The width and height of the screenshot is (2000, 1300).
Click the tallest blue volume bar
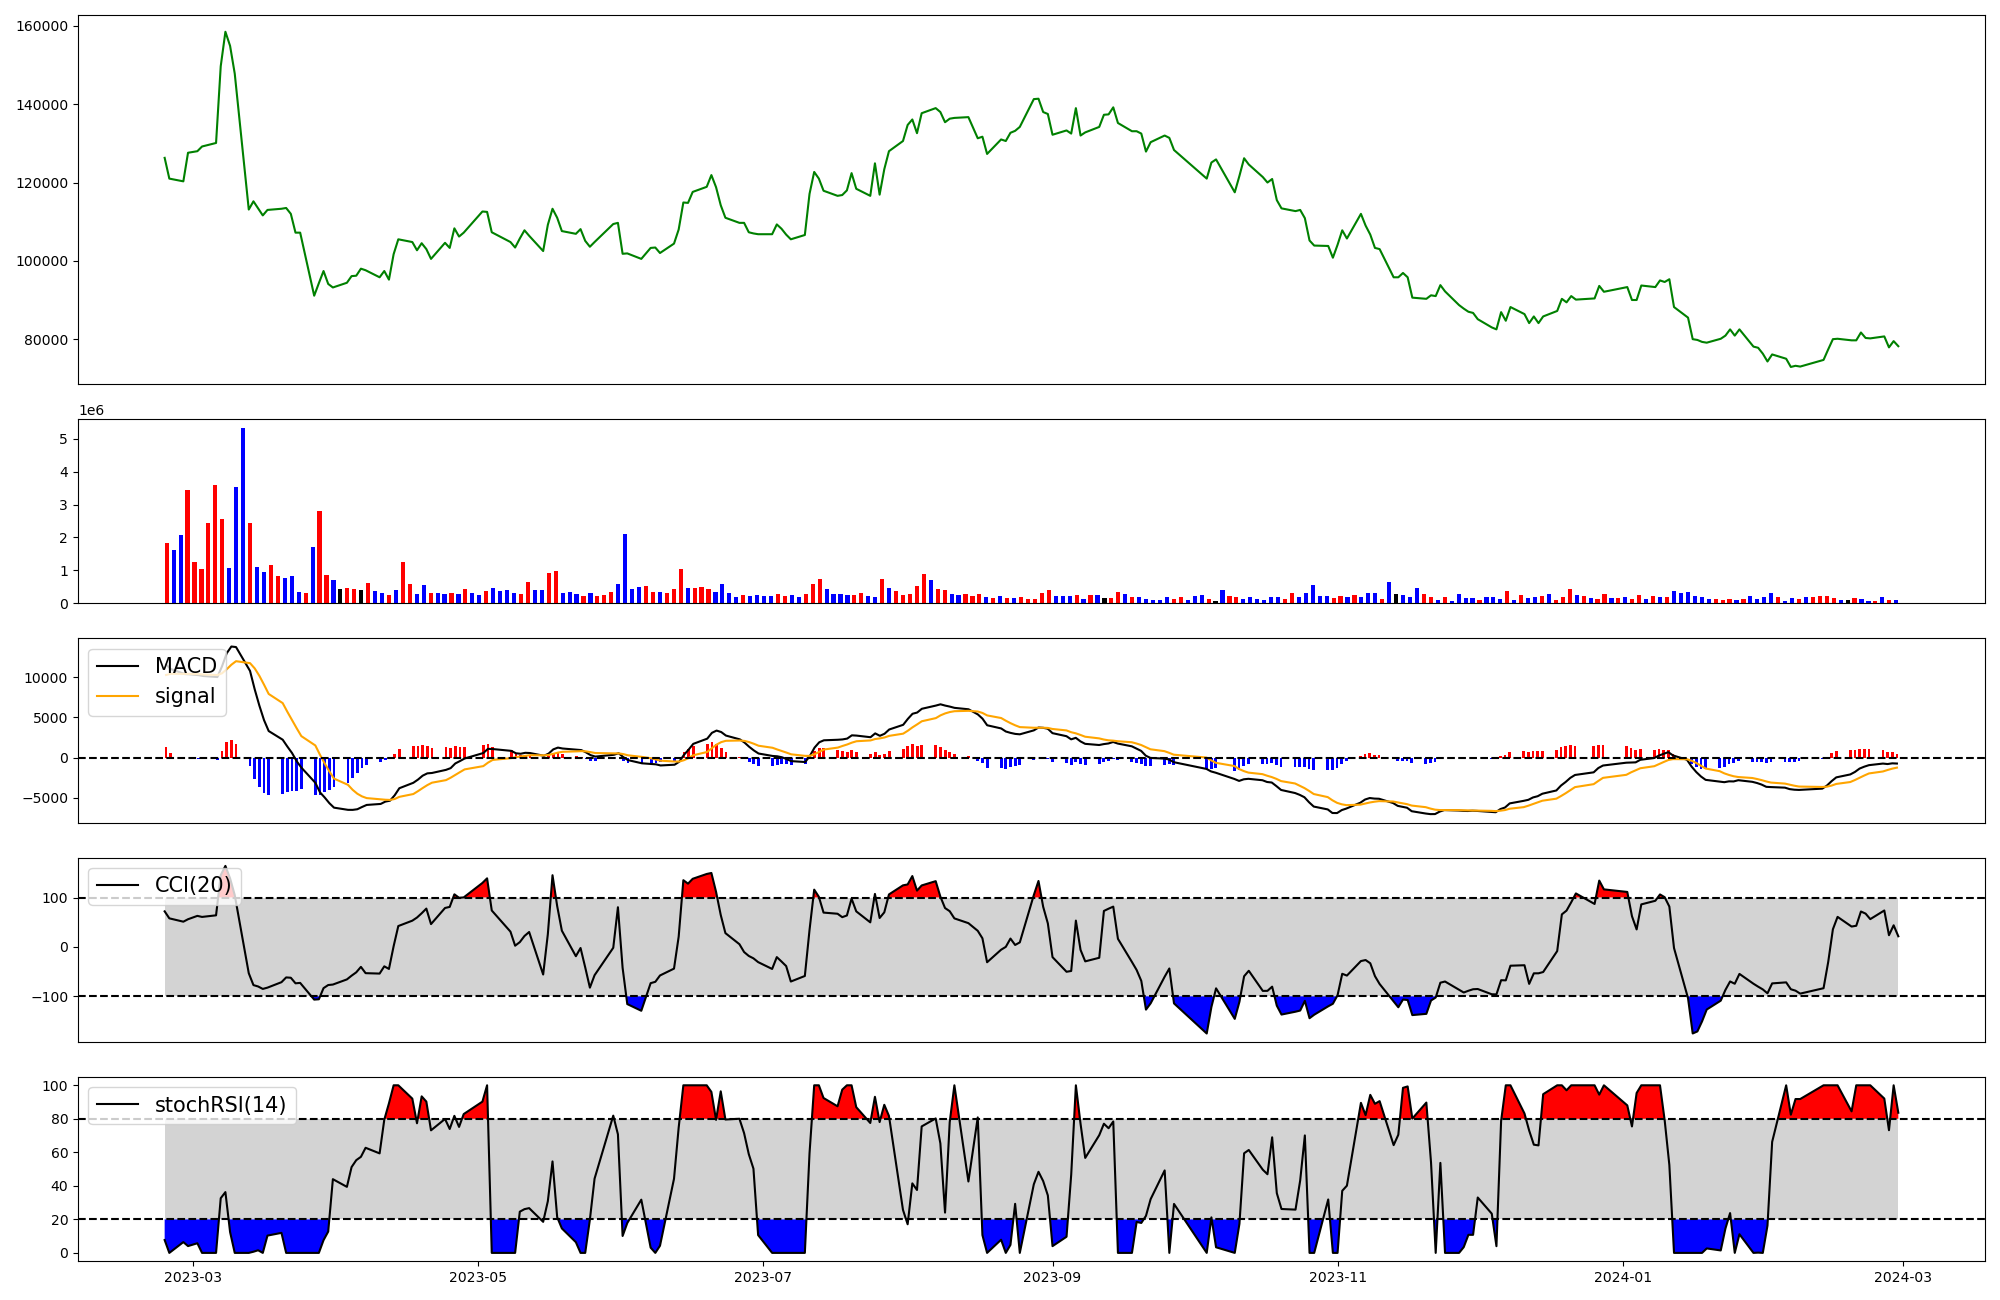pos(243,515)
